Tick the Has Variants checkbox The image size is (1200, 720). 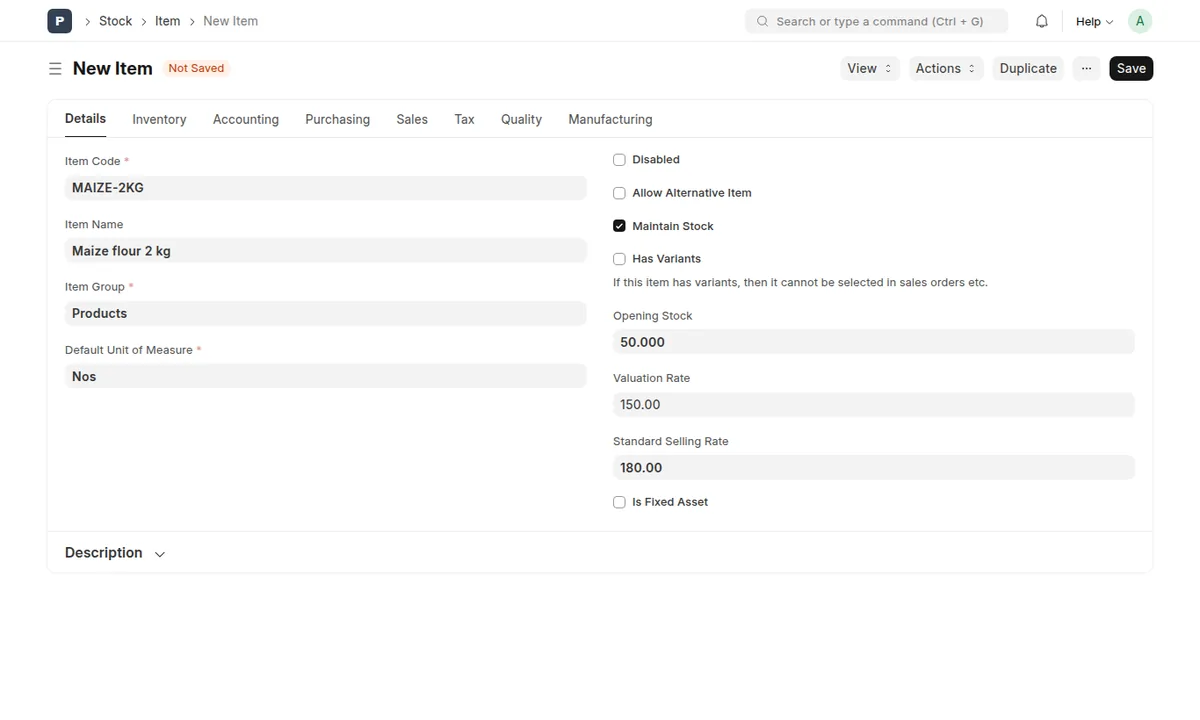(x=619, y=259)
